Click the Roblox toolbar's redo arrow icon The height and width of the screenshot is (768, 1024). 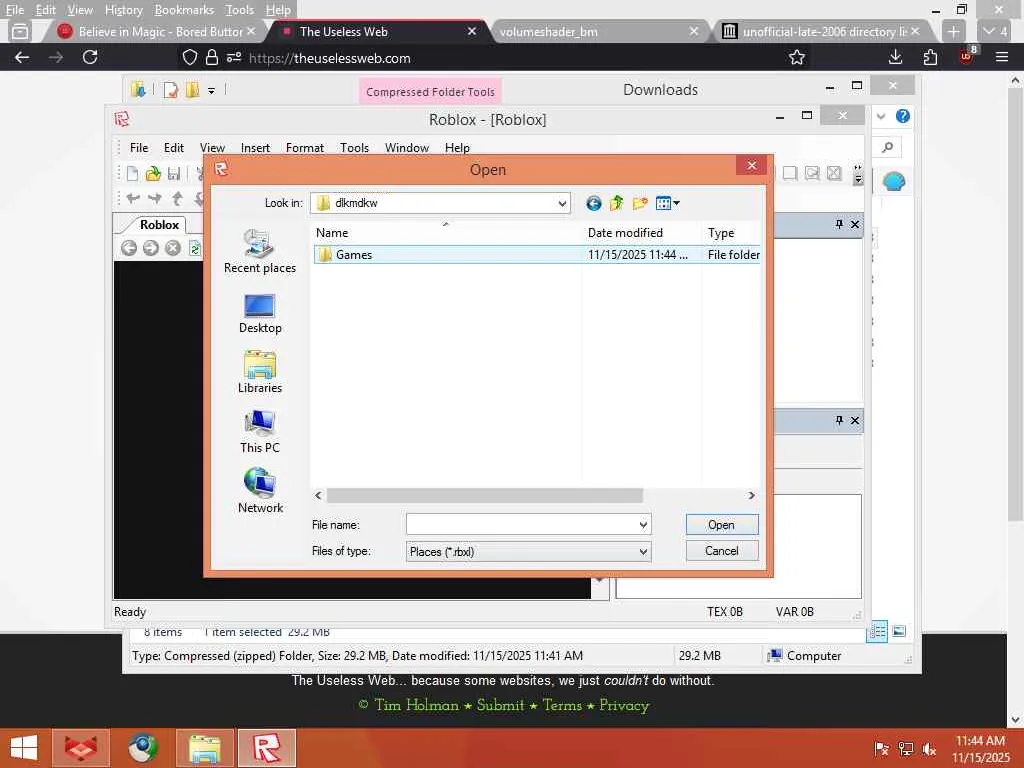click(x=155, y=198)
